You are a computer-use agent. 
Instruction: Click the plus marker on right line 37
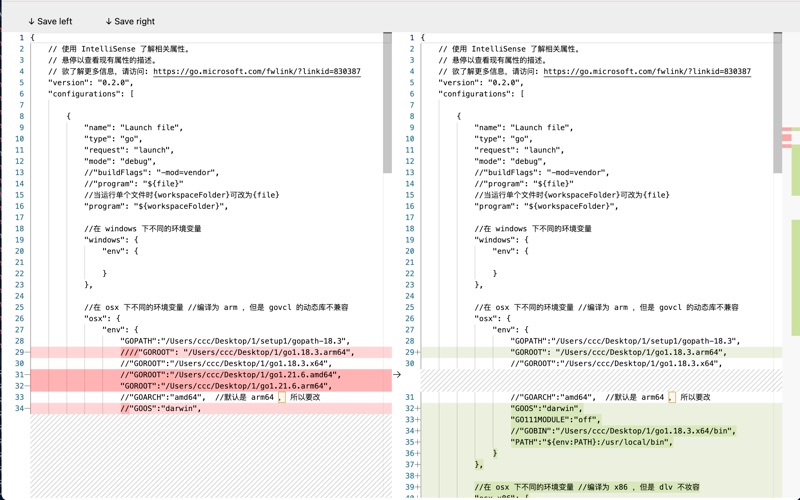click(x=417, y=465)
